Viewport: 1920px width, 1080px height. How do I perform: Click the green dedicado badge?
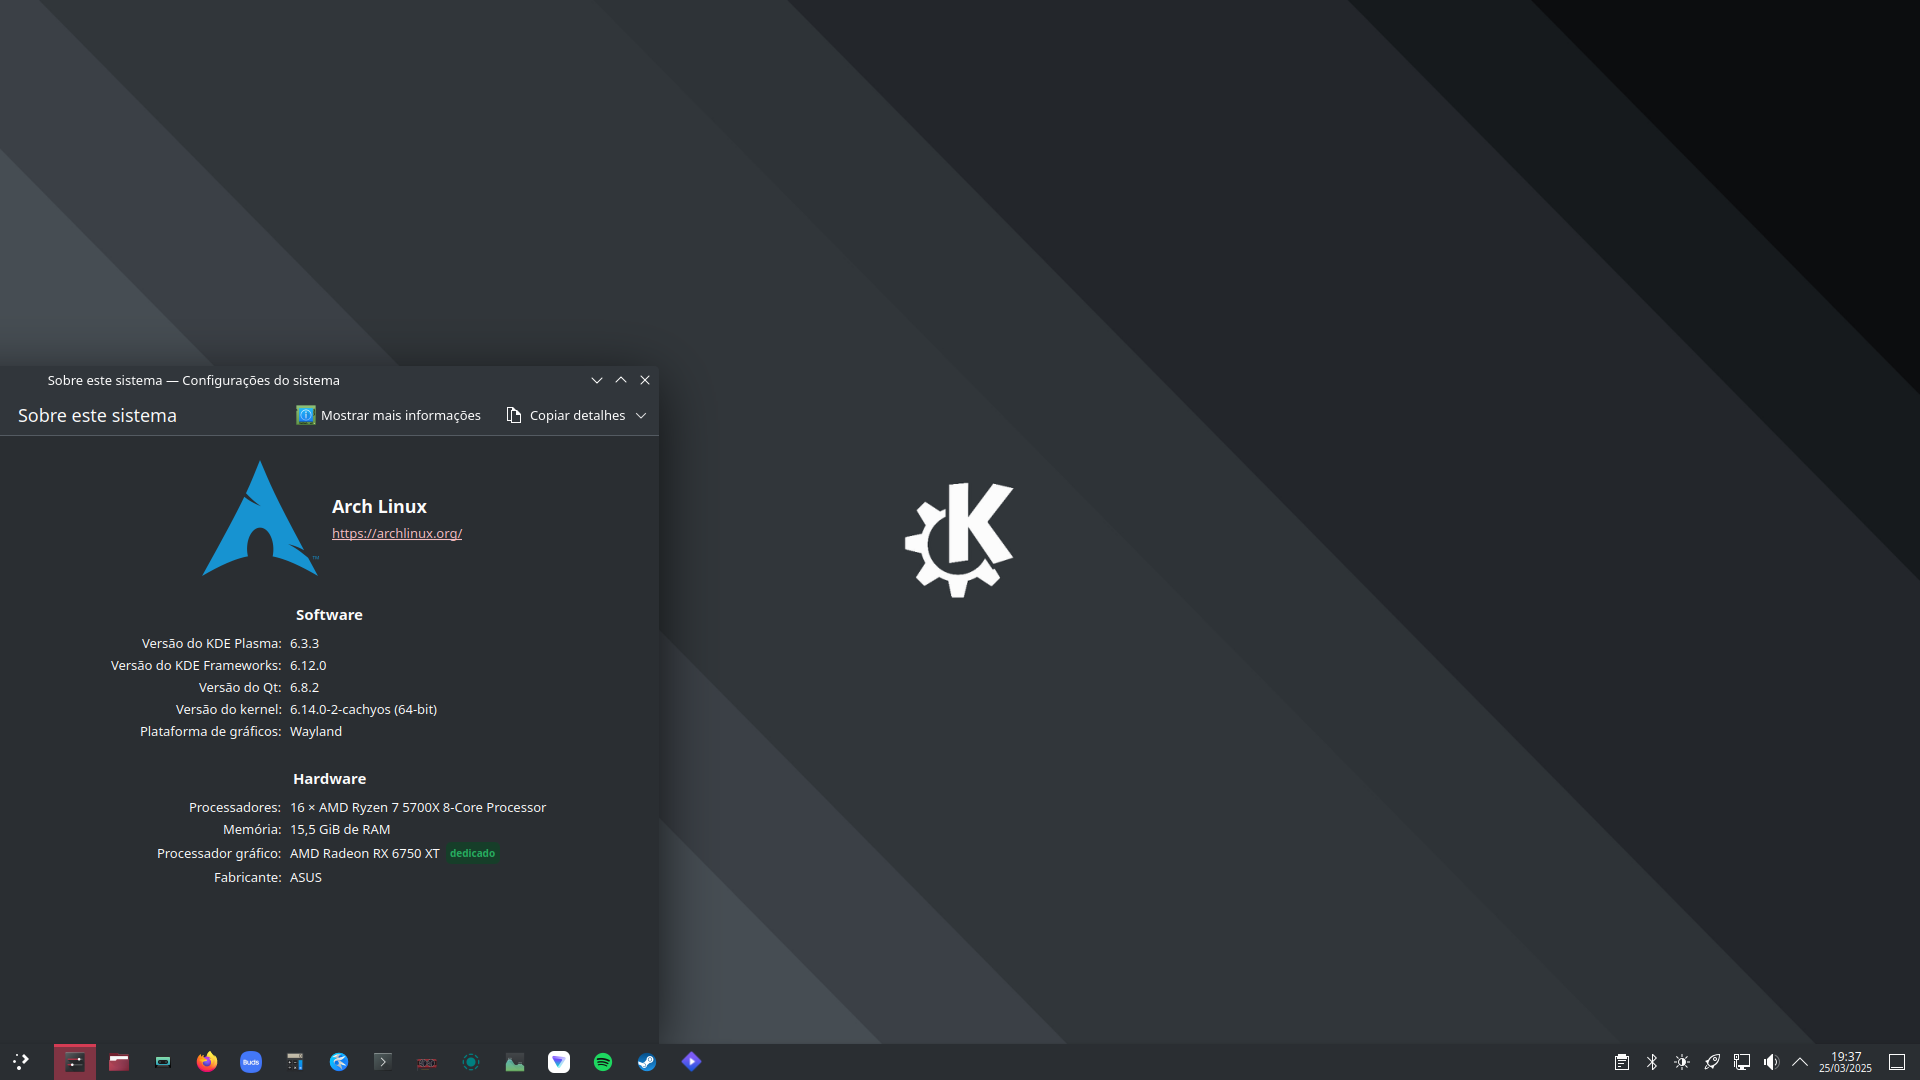(x=472, y=854)
